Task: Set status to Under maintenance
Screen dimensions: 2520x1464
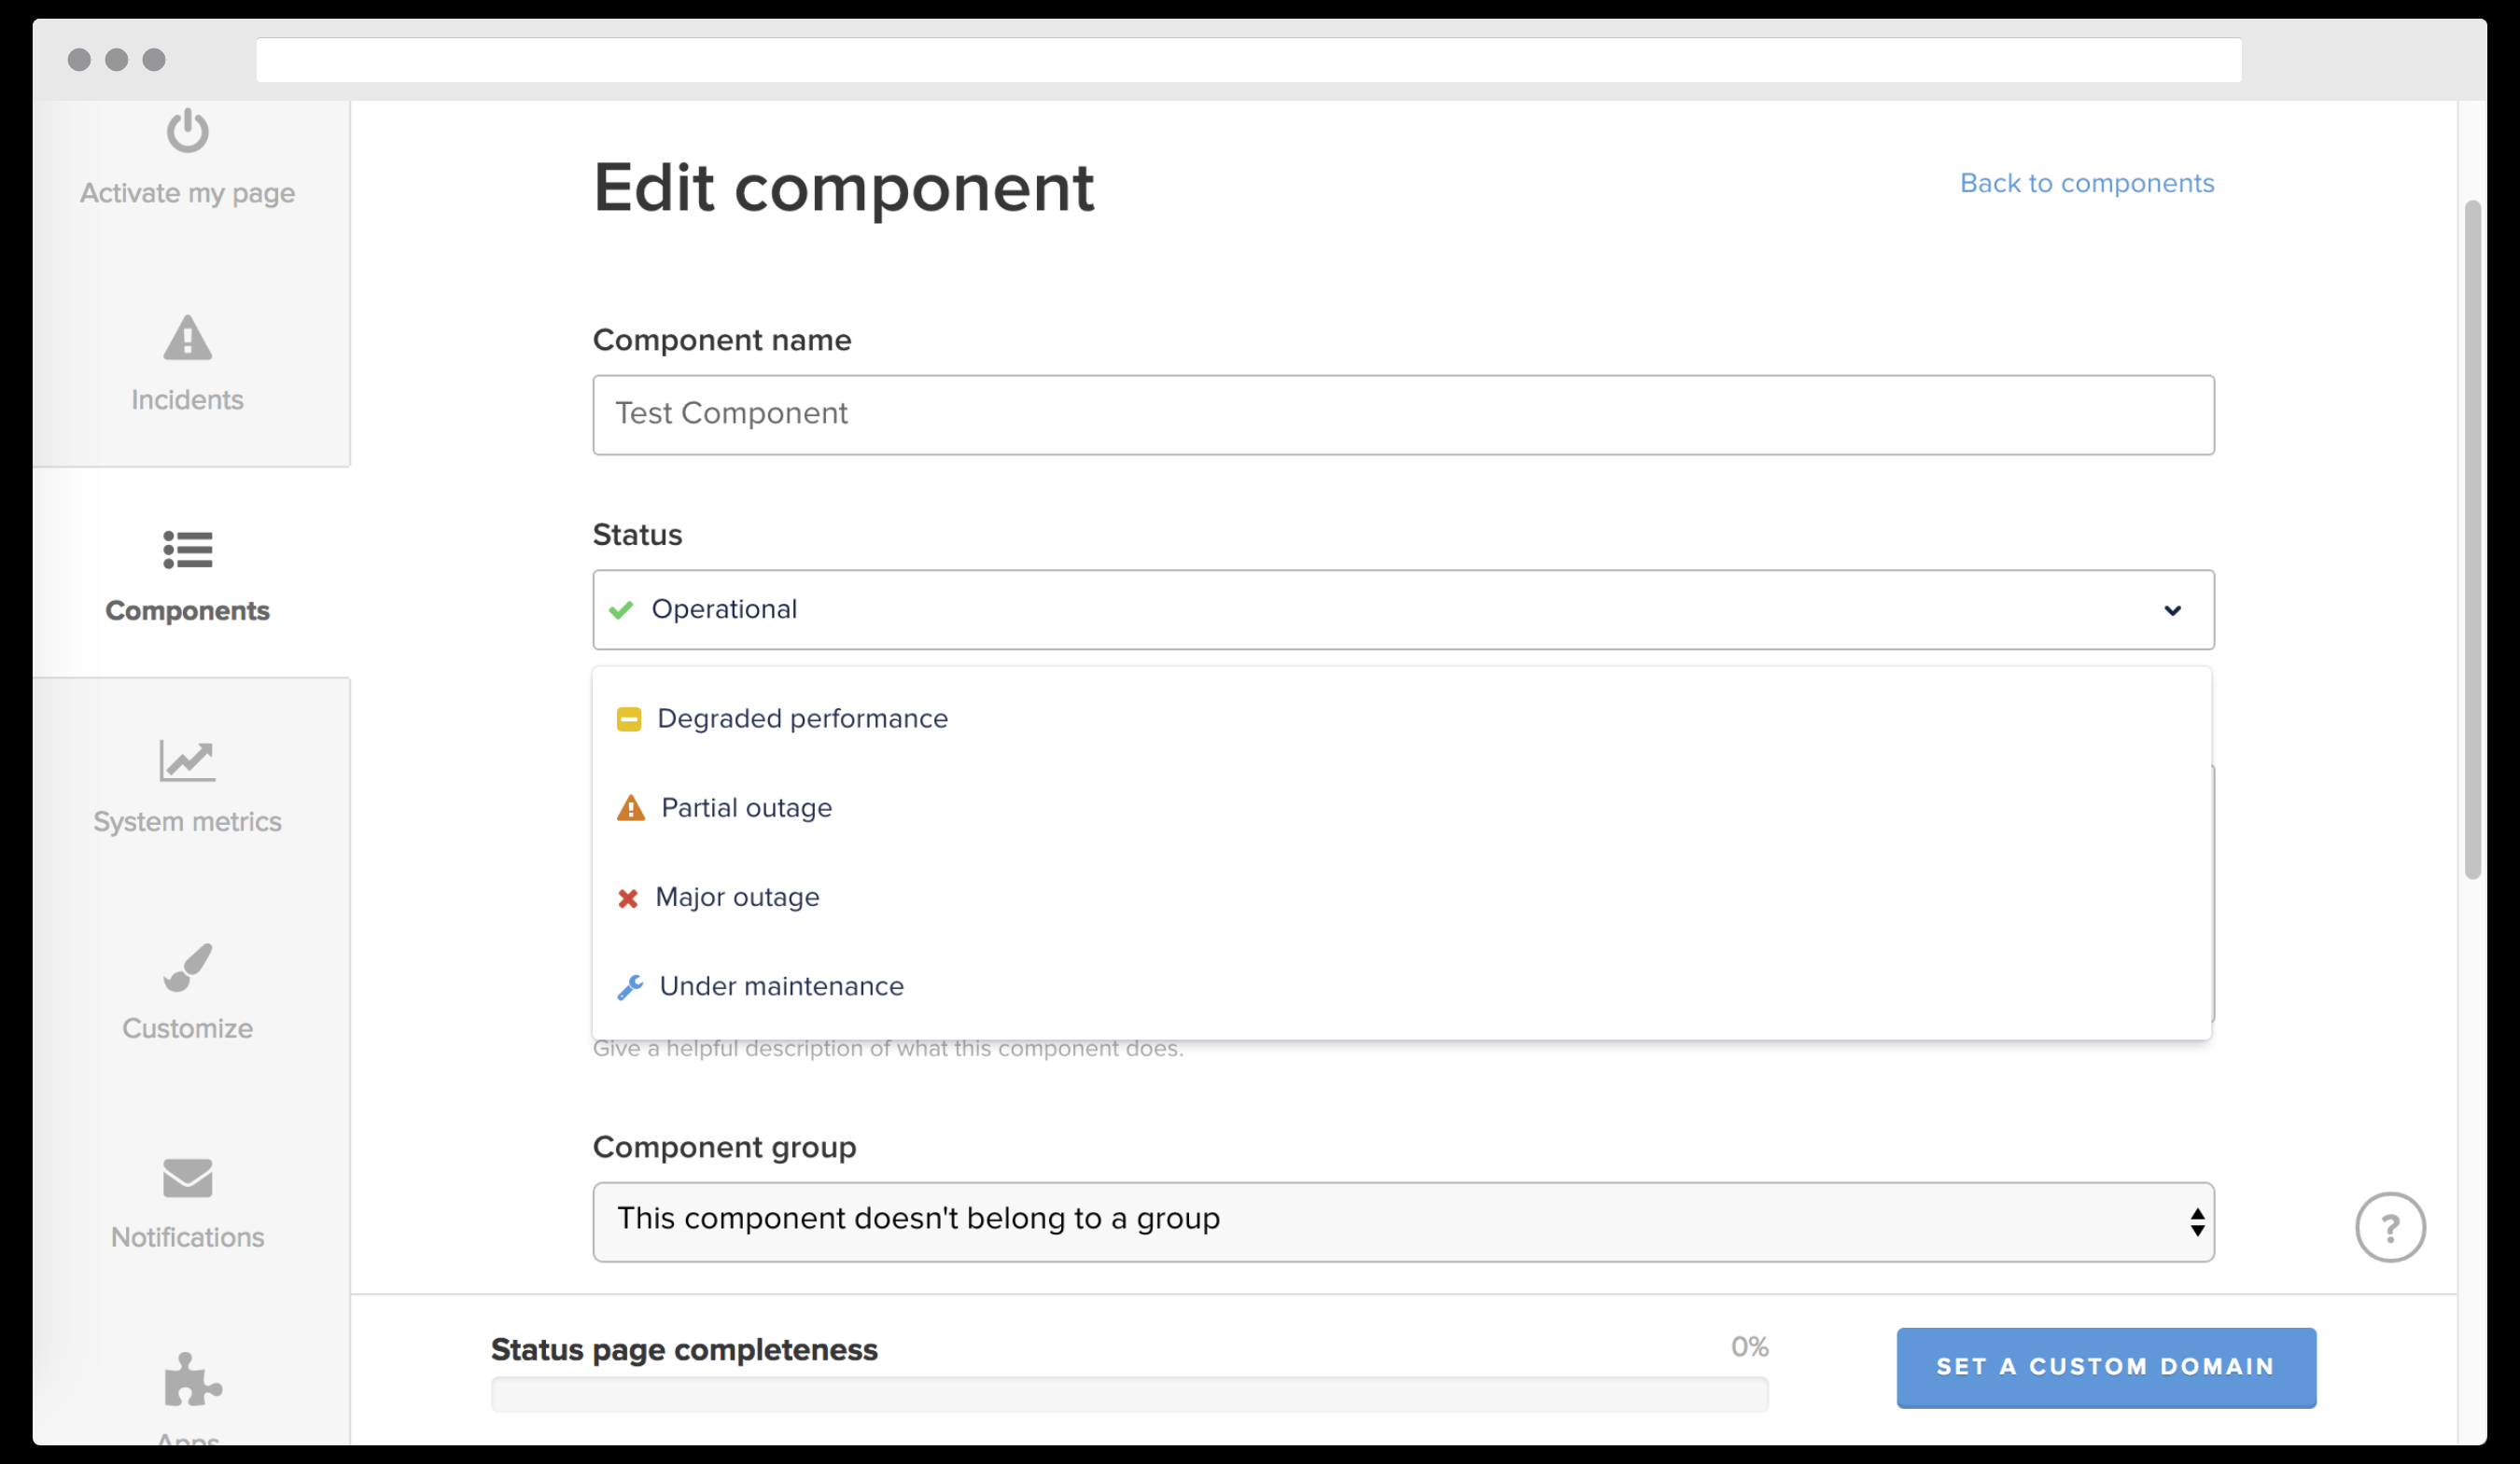Action: click(781, 987)
